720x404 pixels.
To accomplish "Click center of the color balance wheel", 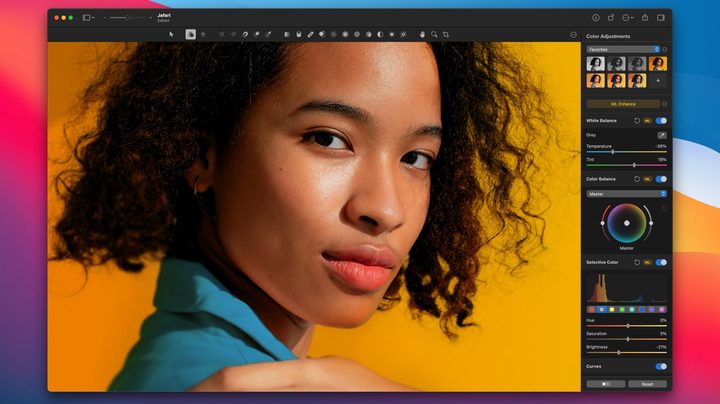I will [627, 223].
